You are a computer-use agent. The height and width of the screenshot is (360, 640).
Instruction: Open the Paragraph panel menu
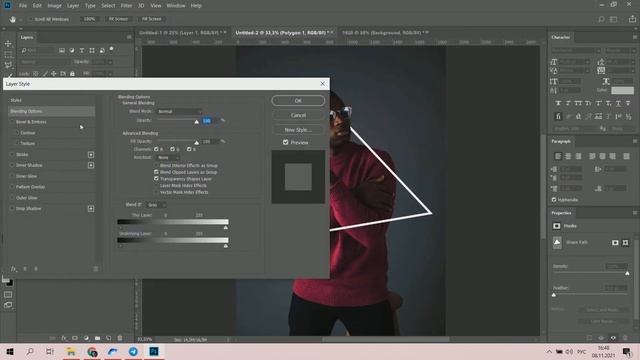635,141
